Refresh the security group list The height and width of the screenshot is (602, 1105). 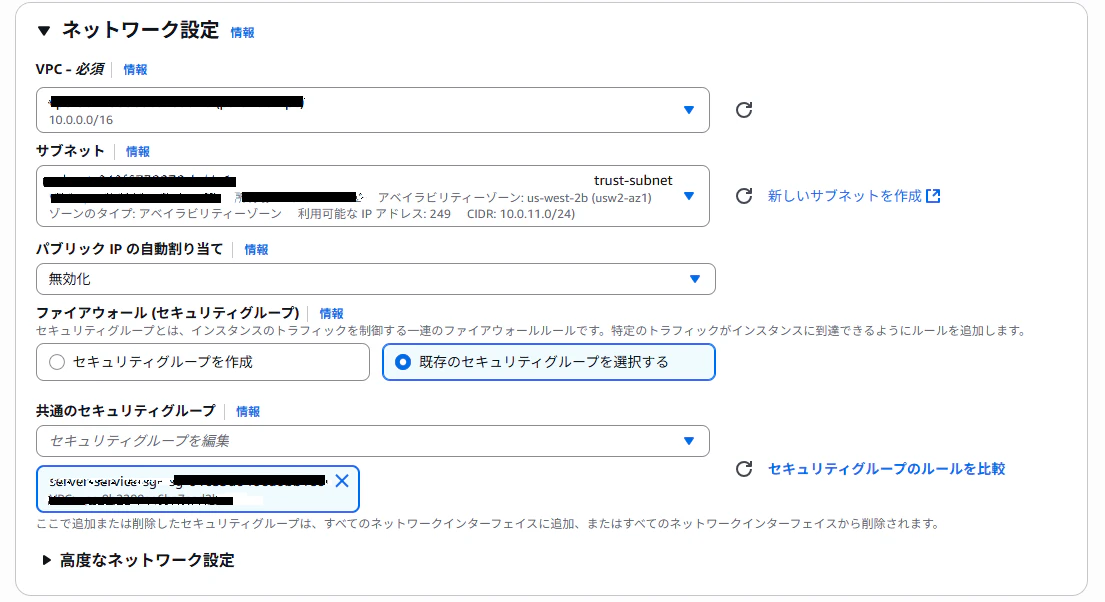[x=744, y=469]
